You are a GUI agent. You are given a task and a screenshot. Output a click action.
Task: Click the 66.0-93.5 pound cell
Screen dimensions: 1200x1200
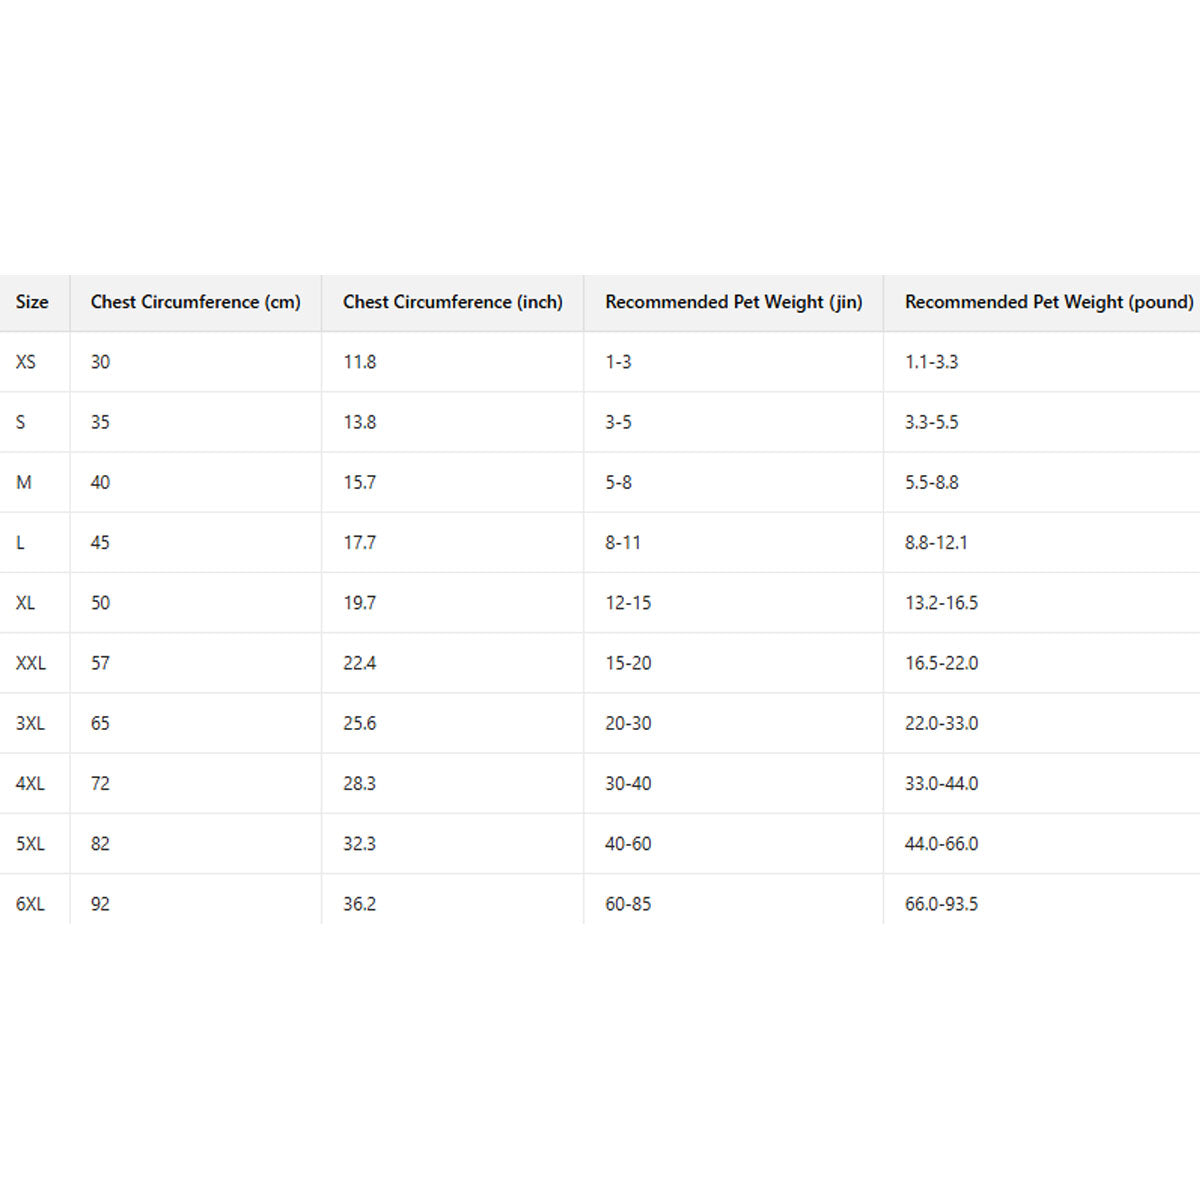(941, 904)
